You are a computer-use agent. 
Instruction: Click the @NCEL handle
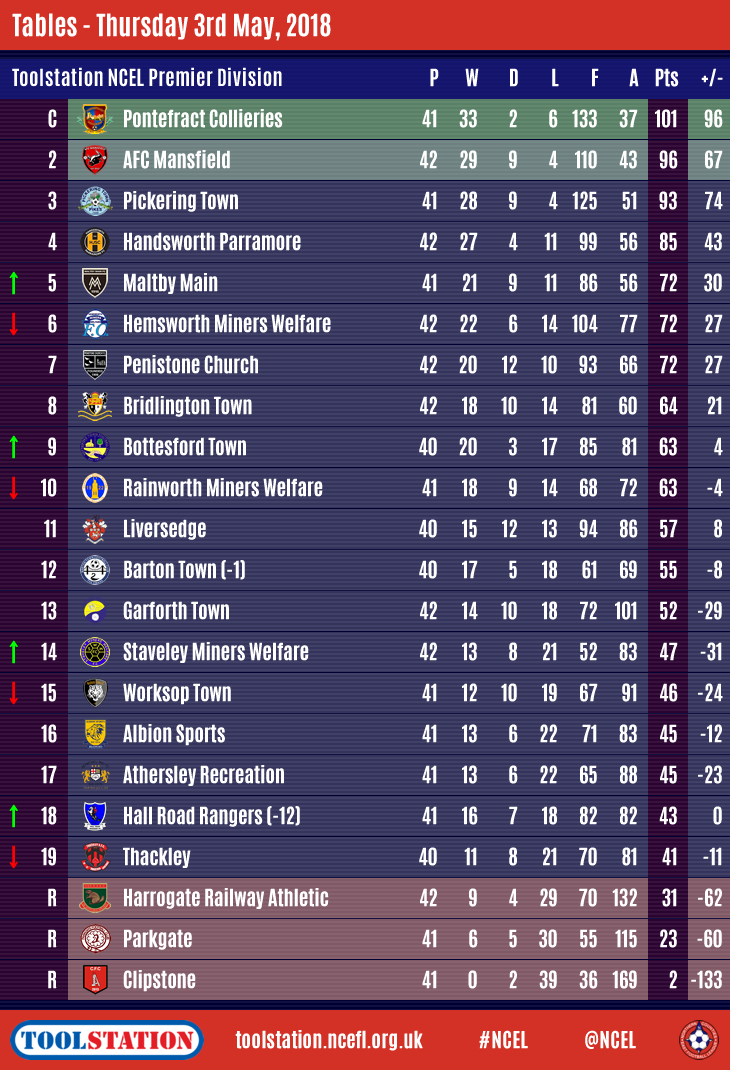610,1040
